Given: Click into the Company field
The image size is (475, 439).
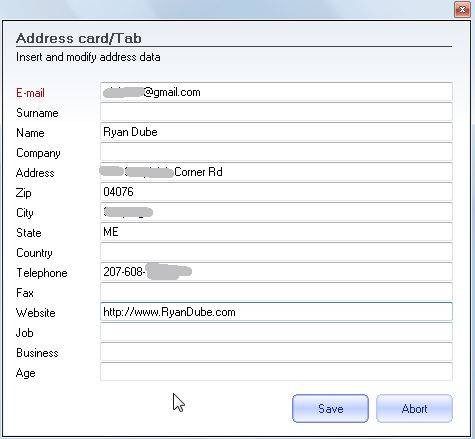Looking at the screenshot, I should point(276,152).
